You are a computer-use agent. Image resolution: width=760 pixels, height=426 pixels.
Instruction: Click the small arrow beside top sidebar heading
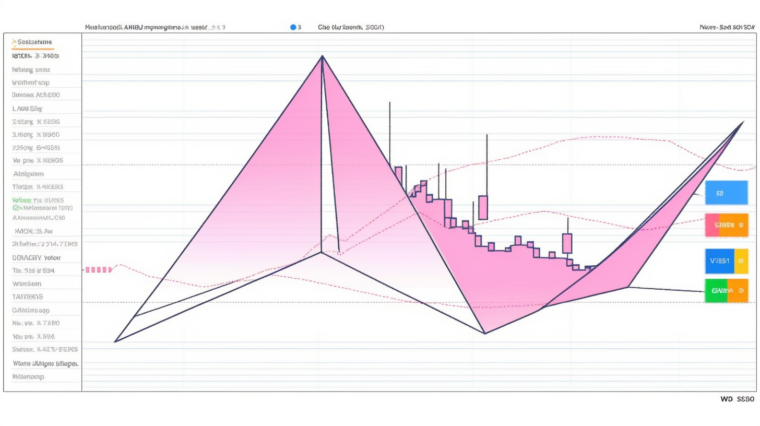coord(15,43)
